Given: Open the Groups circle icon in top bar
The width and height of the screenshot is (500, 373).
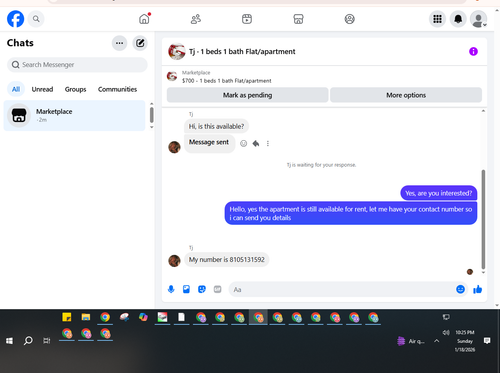Looking at the screenshot, I should pos(349,19).
